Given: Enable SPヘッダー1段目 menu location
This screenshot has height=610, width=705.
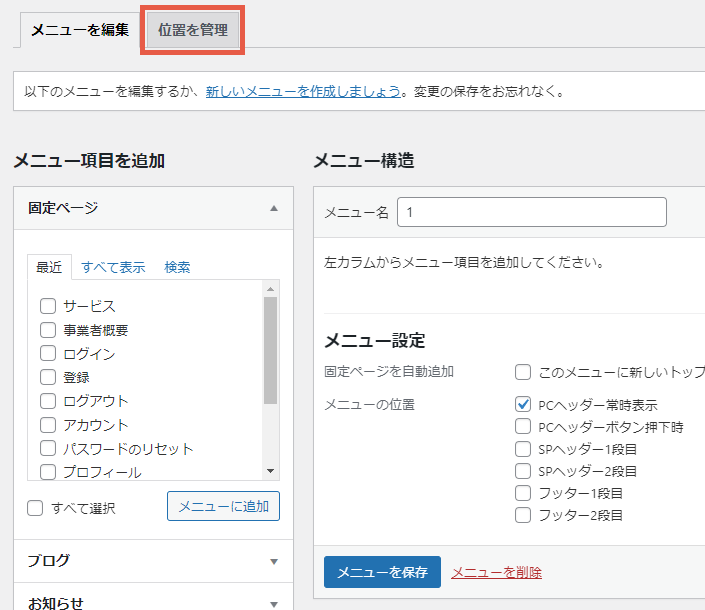Looking at the screenshot, I should click(523, 449).
